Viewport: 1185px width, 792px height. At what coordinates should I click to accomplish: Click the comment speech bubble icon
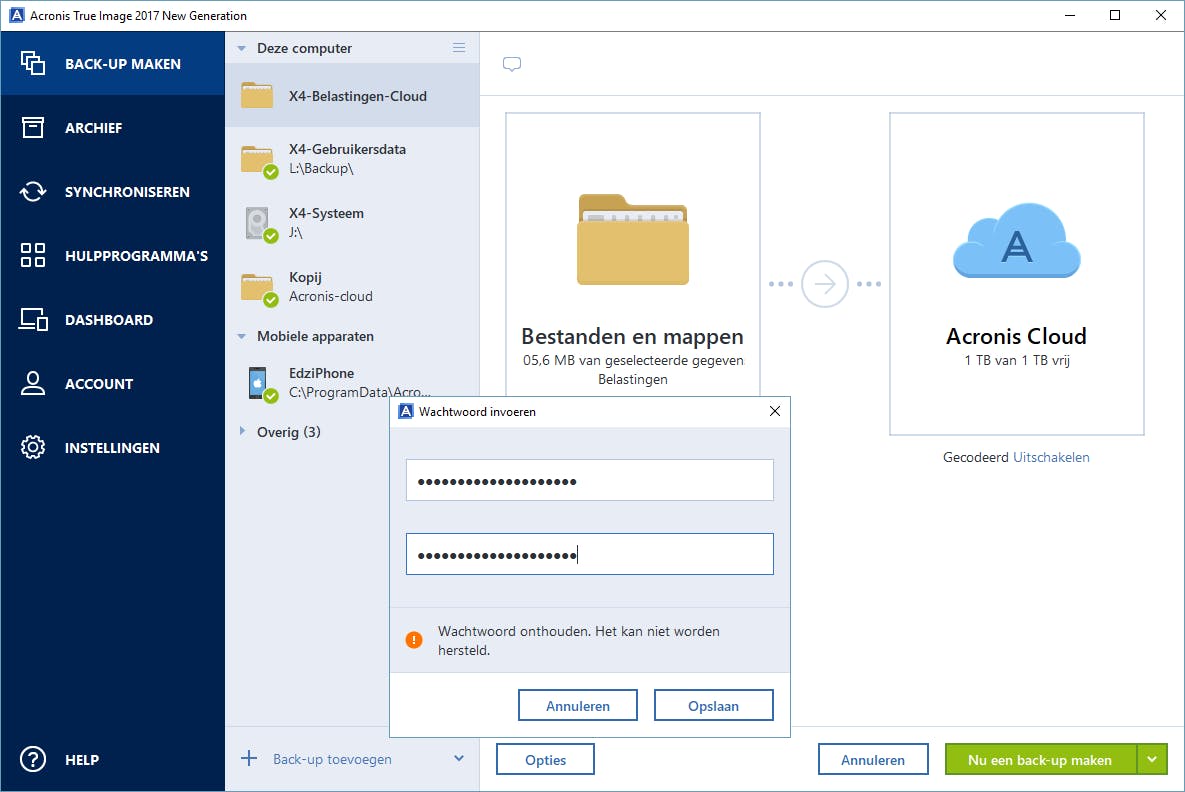[x=512, y=64]
